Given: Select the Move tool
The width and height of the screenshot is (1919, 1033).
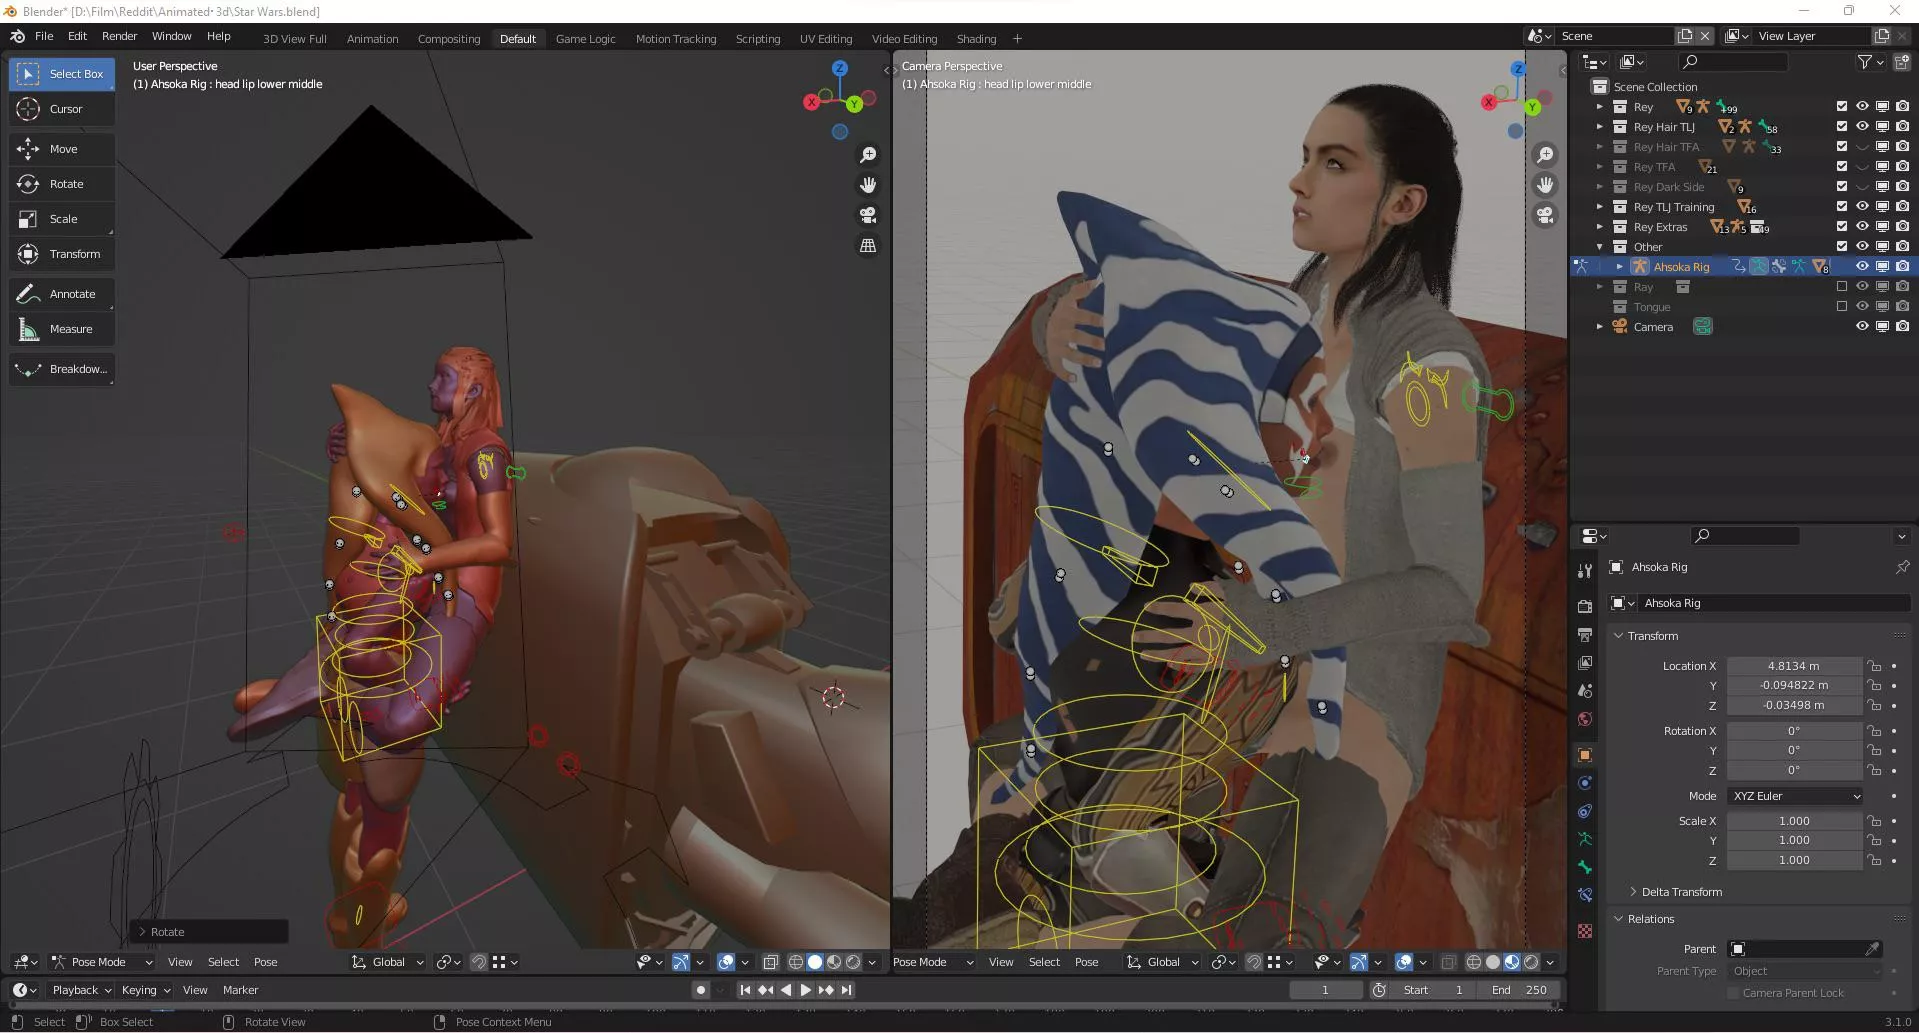Looking at the screenshot, I should click(x=62, y=149).
